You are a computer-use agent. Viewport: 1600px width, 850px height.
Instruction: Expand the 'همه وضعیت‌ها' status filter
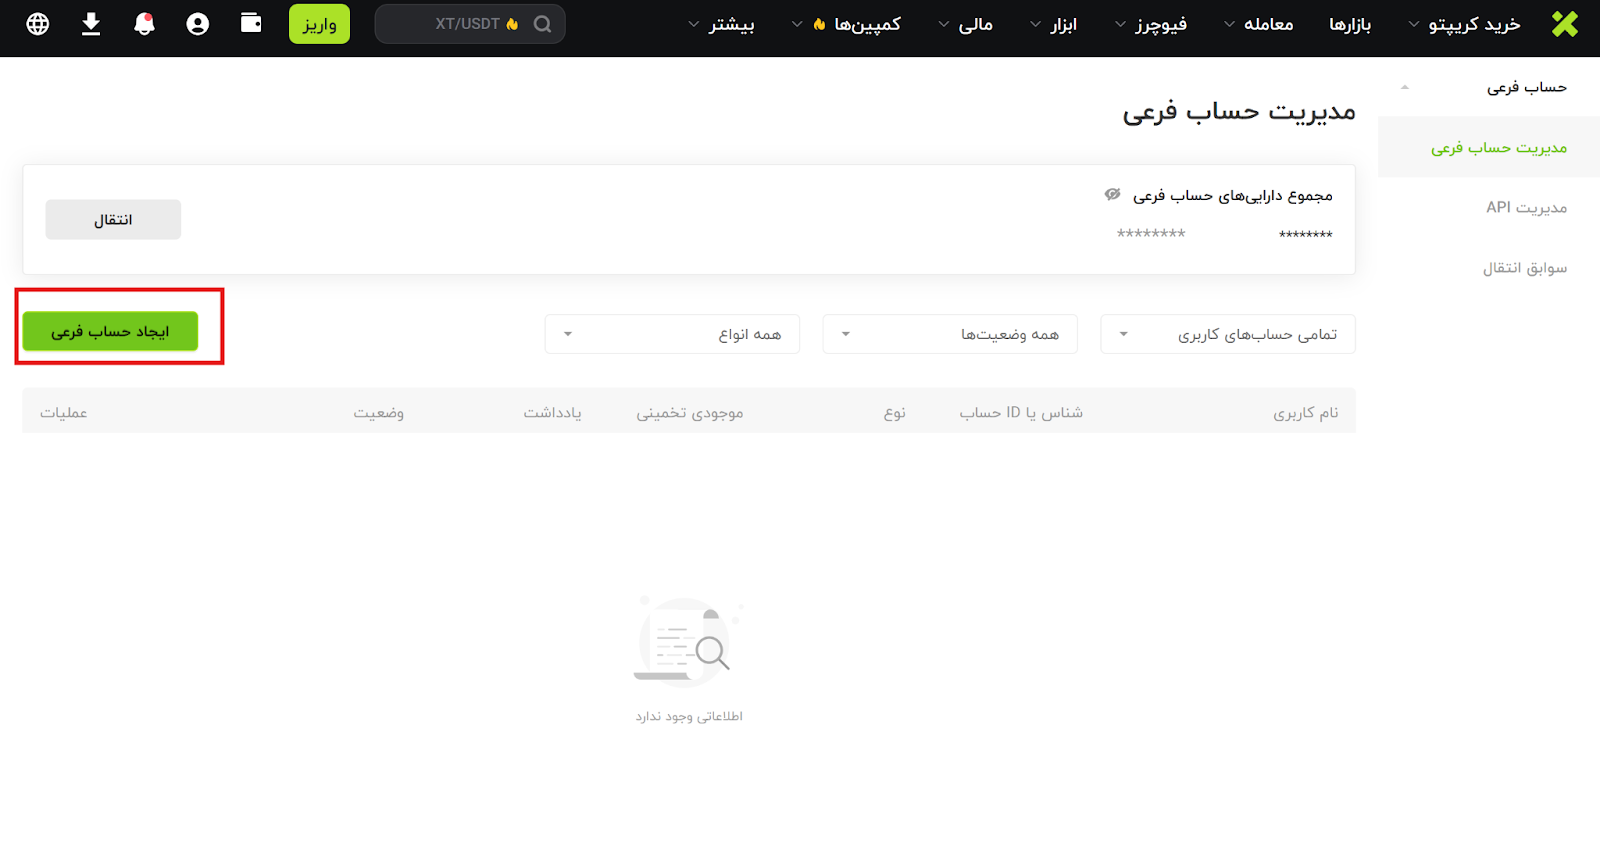[949, 334]
